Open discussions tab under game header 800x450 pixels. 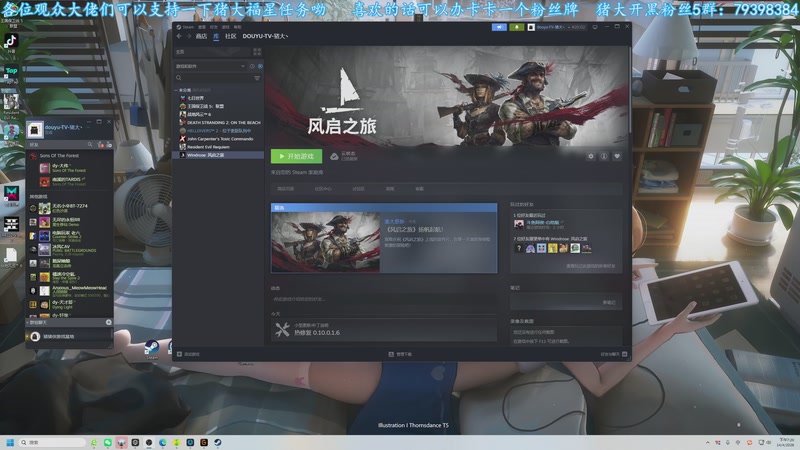click(x=358, y=189)
